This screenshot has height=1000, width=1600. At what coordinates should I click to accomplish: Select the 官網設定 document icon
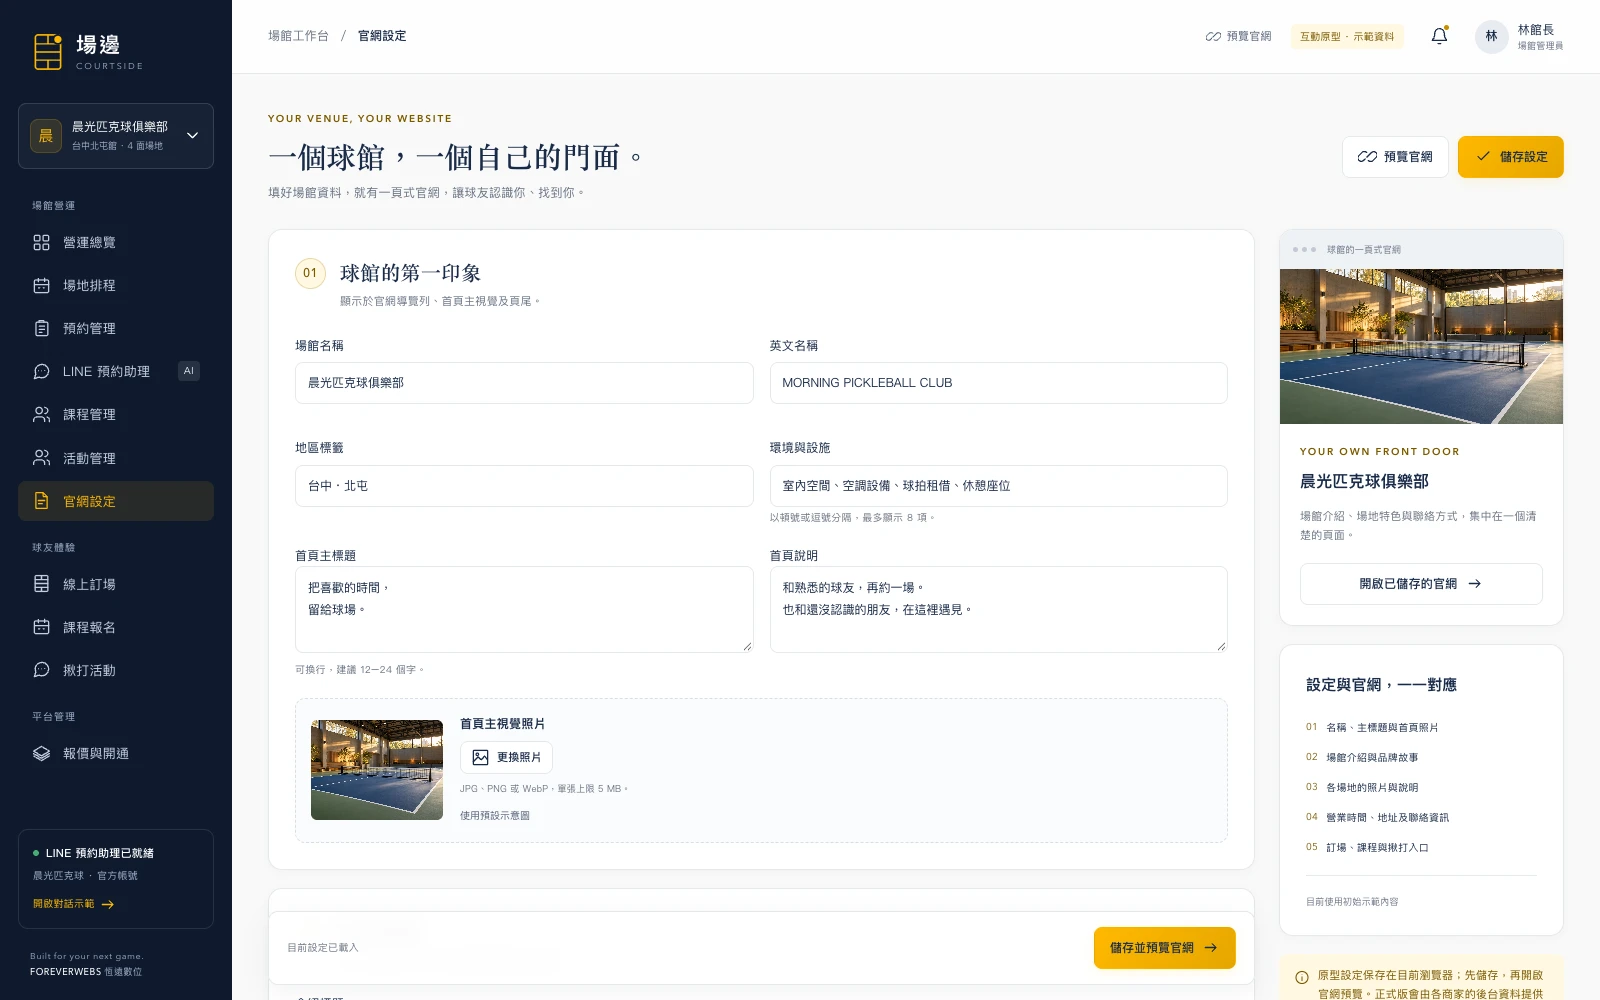(41, 501)
